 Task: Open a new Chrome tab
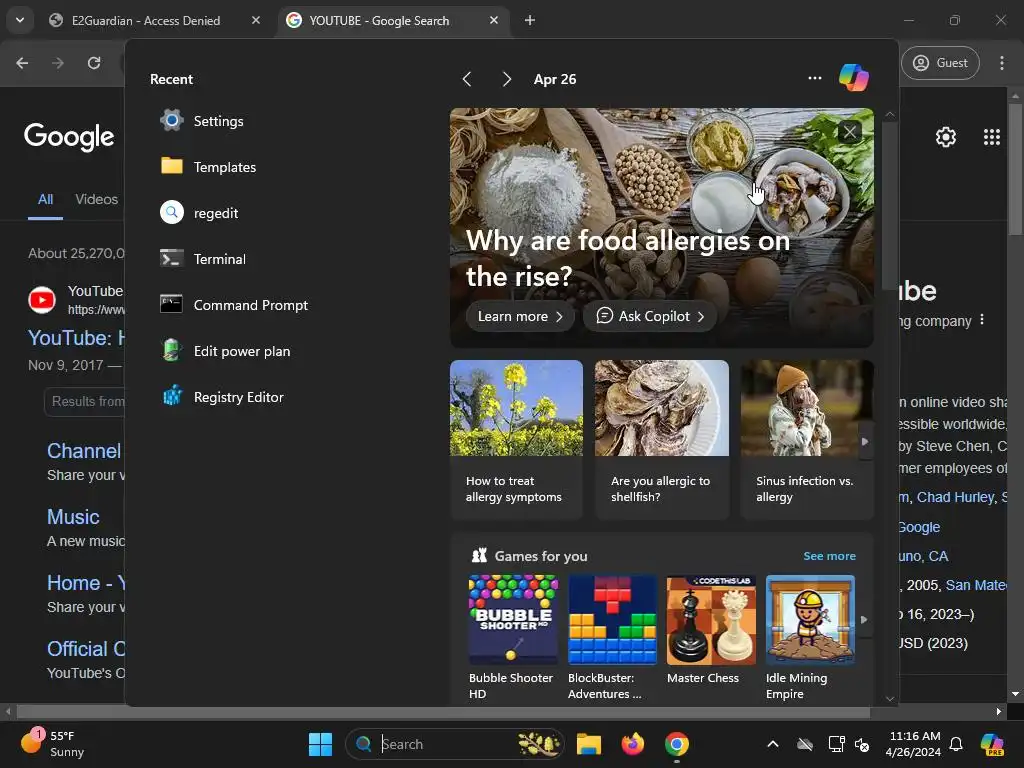(530, 20)
